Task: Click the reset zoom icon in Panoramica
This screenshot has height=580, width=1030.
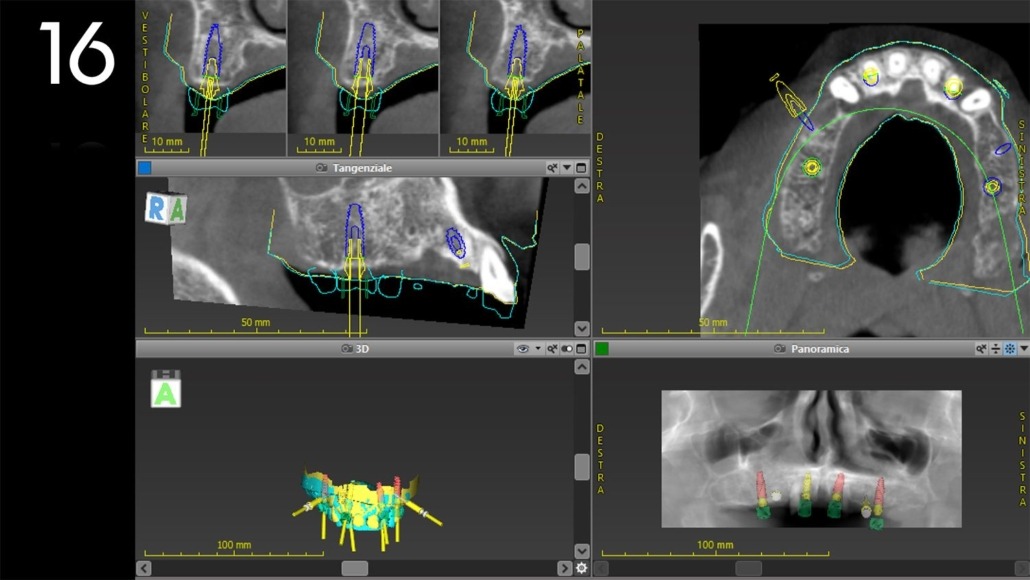Action: coord(981,349)
